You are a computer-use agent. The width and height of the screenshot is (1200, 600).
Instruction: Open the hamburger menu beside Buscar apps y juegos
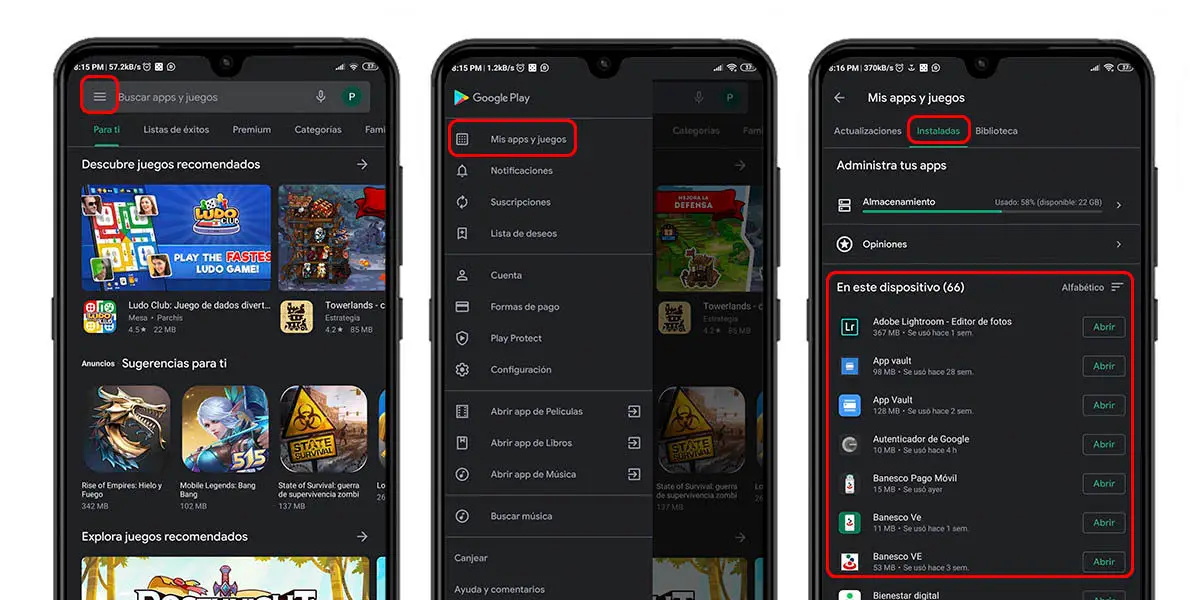[99, 97]
